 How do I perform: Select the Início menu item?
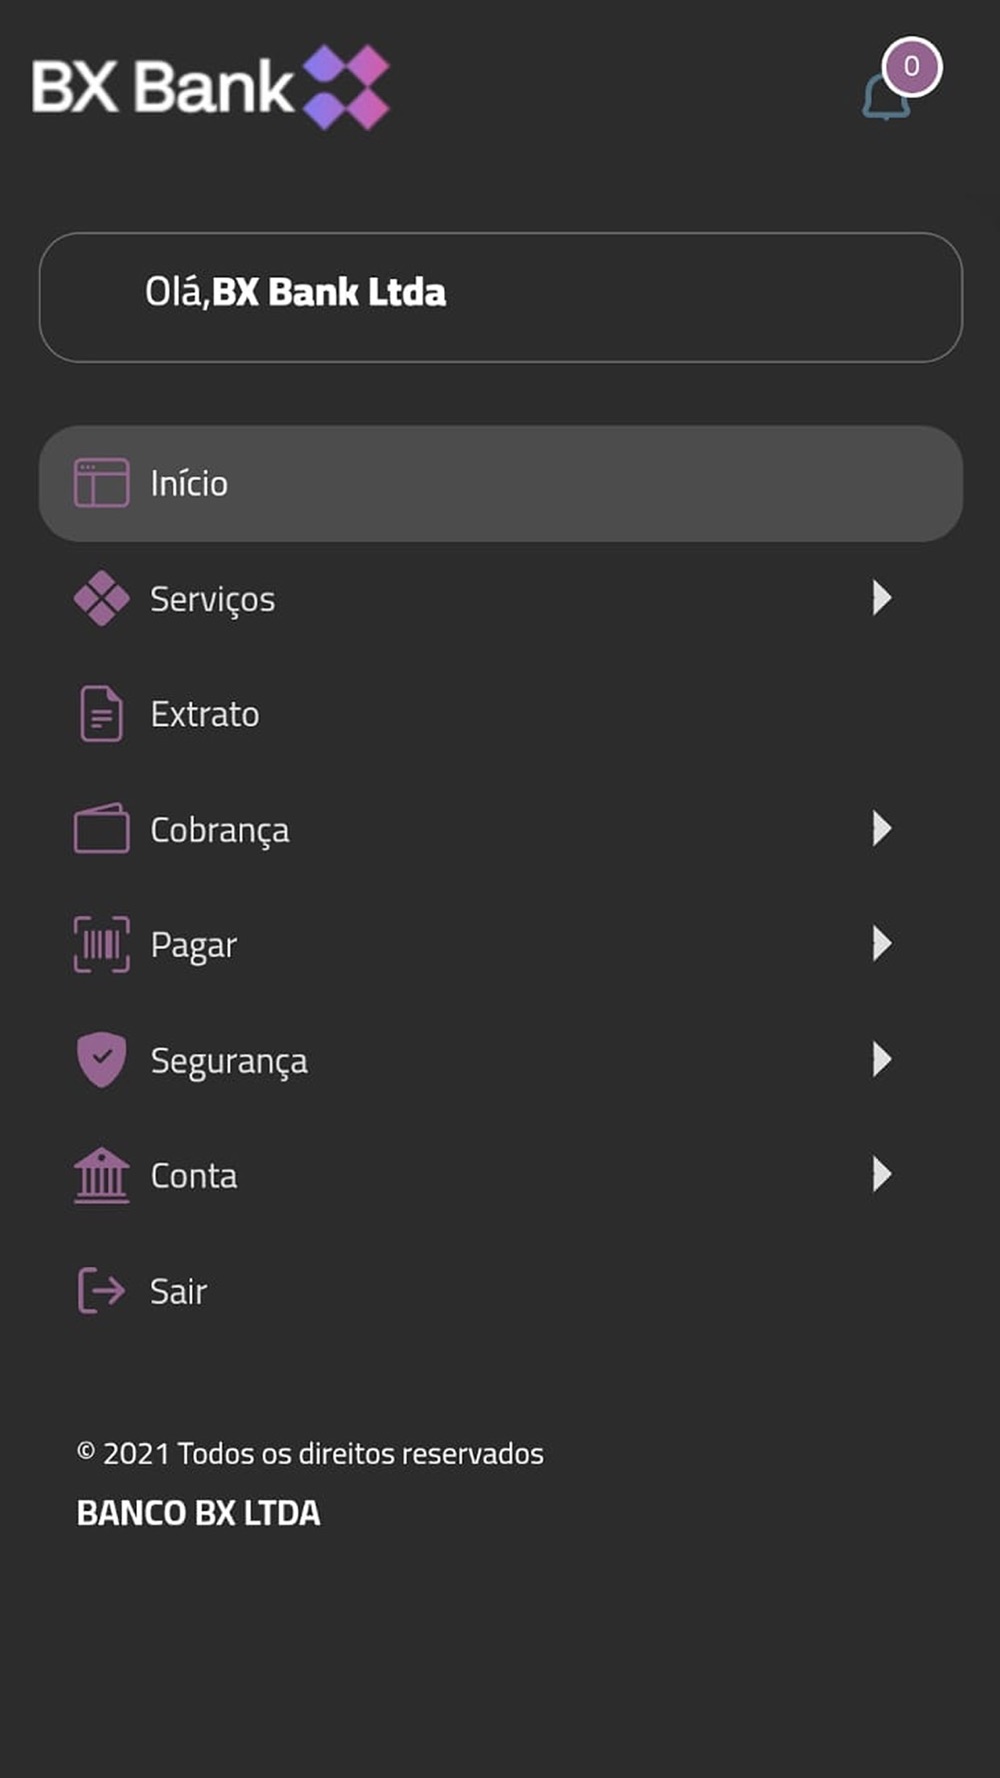(x=500, y=484)
